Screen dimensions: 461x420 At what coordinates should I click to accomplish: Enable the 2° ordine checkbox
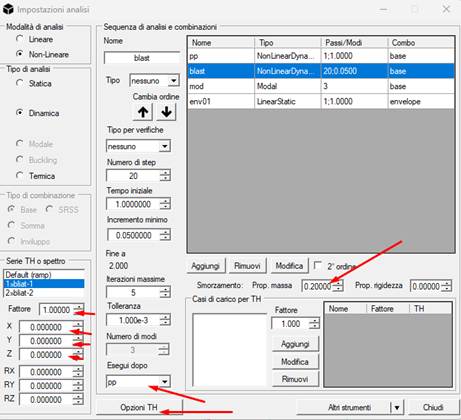pyautogui.click(x=318, y=266)
